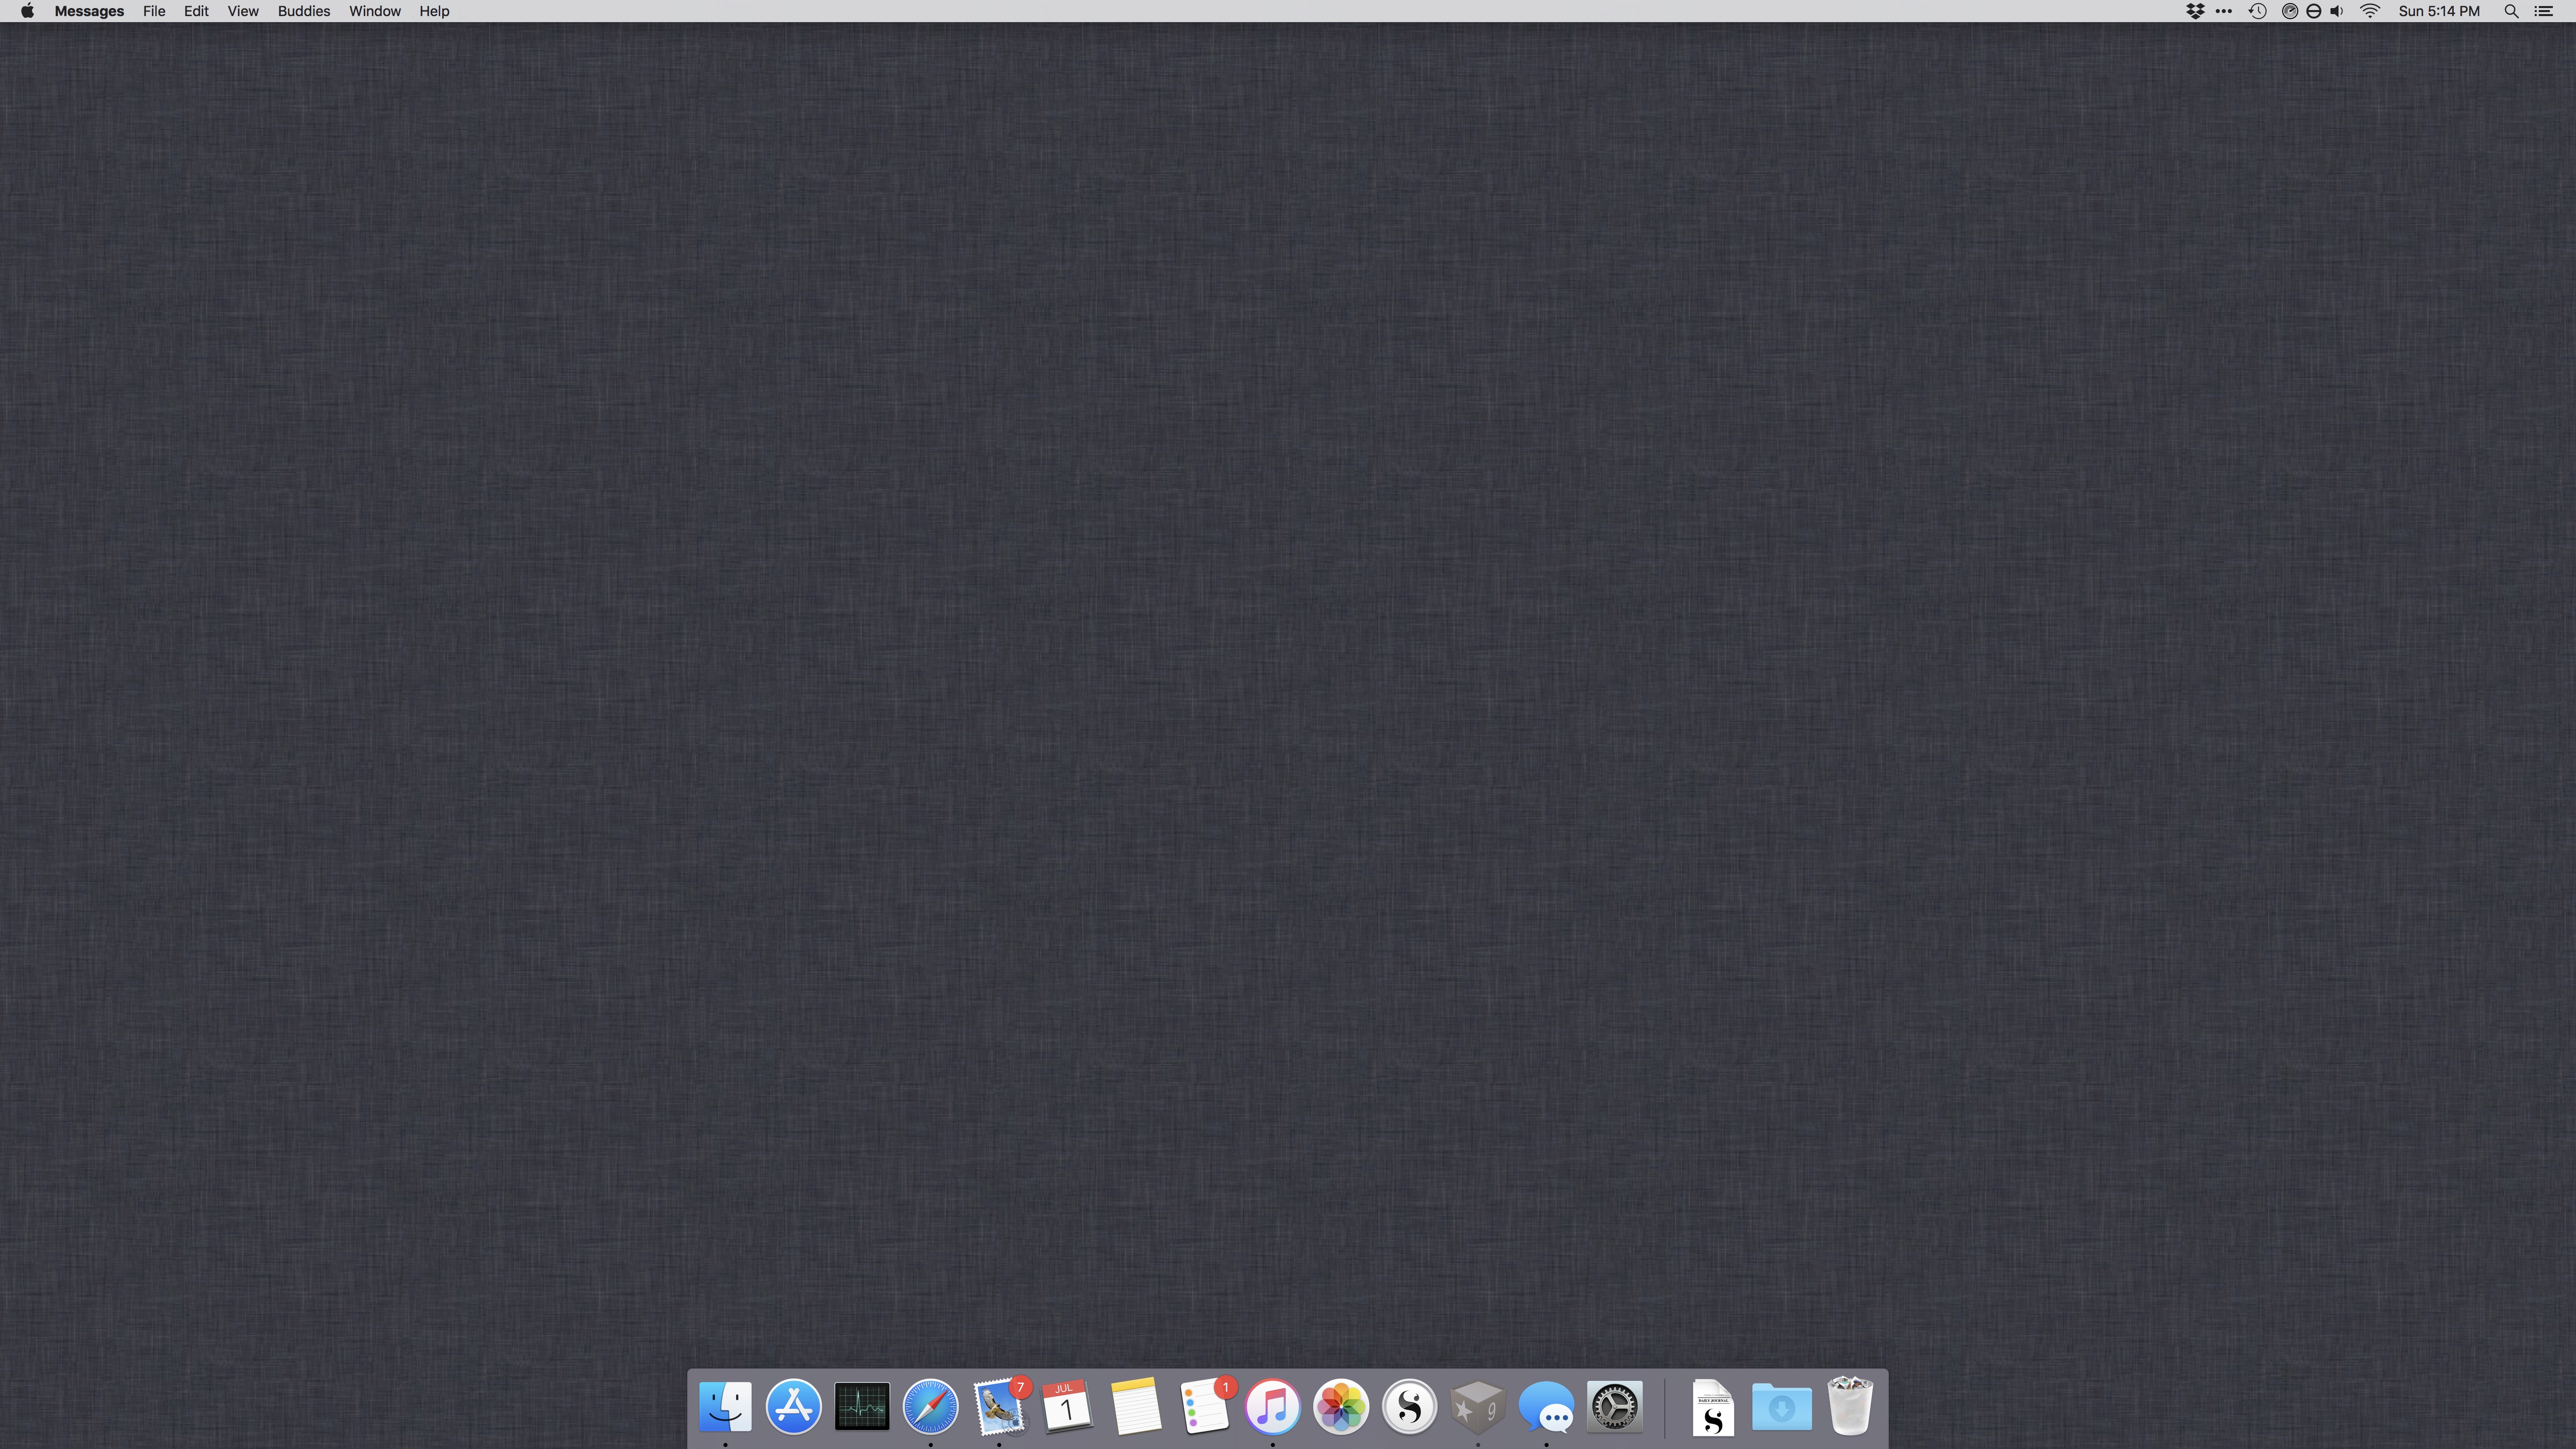Open the Downloads folder stack
2576x1449 pixels.
1781,1406
